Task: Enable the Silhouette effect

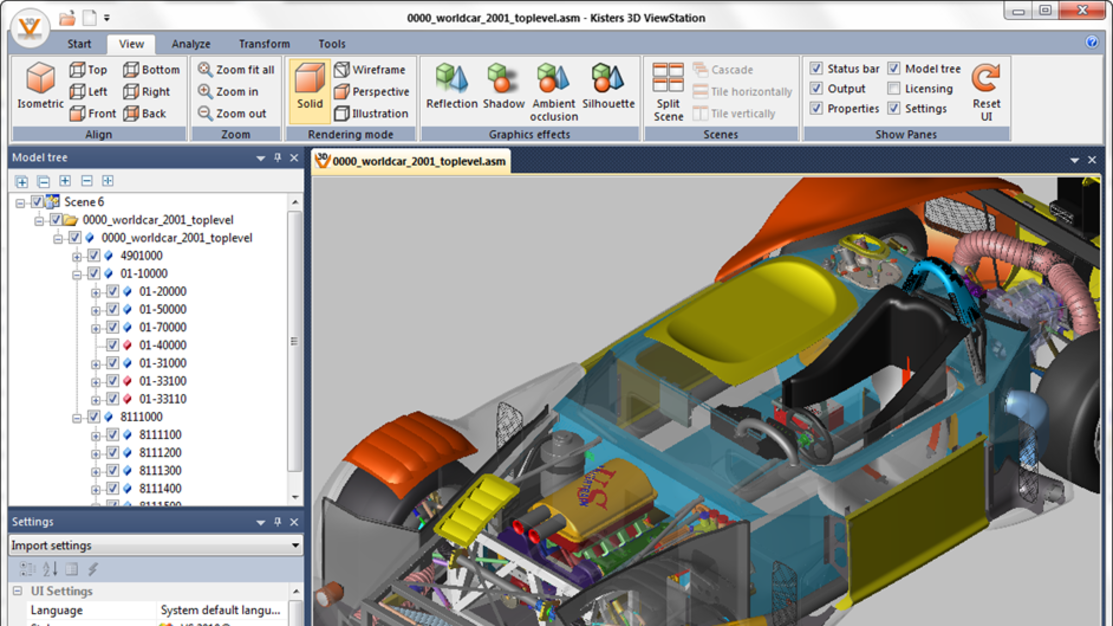Action: click(x=608, y=86)
